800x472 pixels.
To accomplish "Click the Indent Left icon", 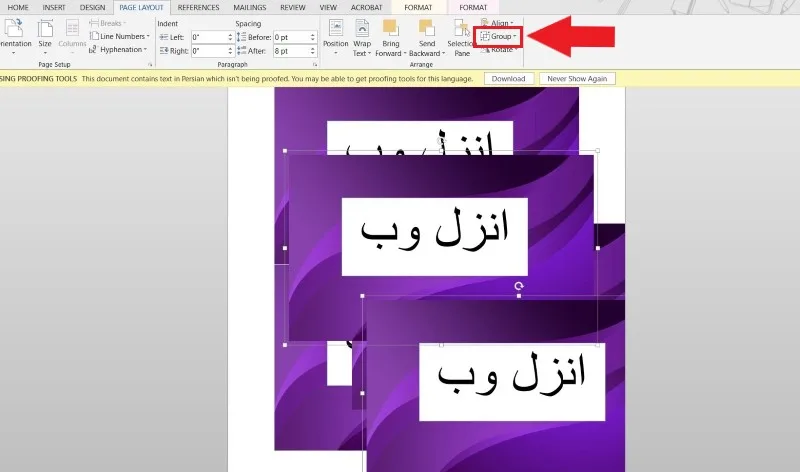I will point(163,37).
